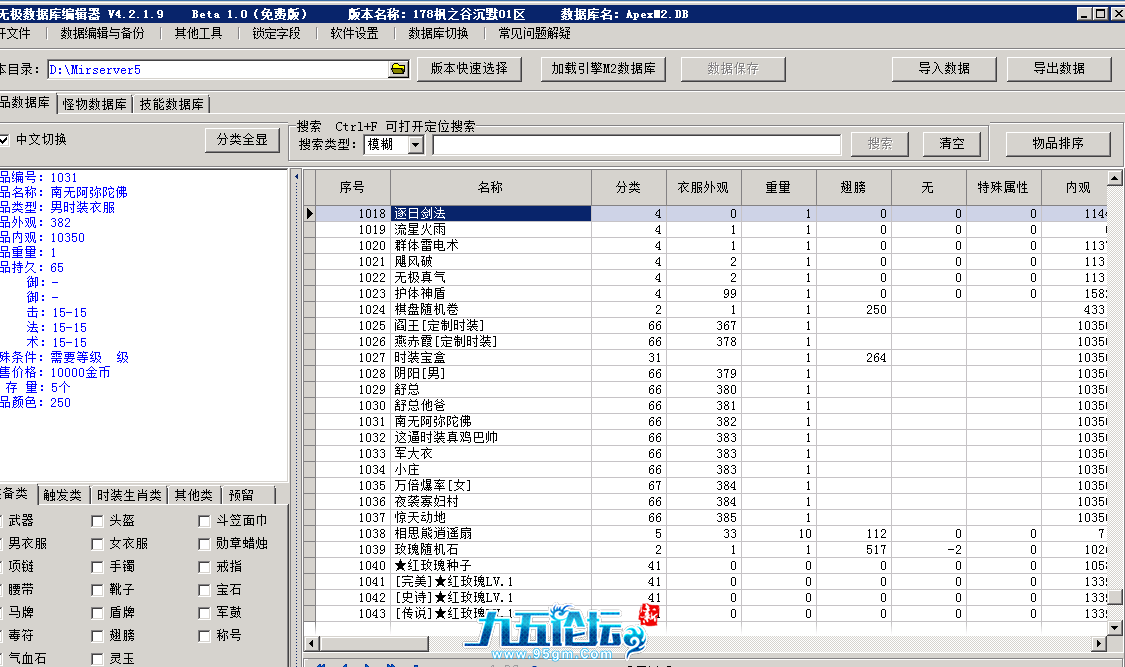
Task: Switch to the 时装生肖类 tab
Action: coord(127,496)
